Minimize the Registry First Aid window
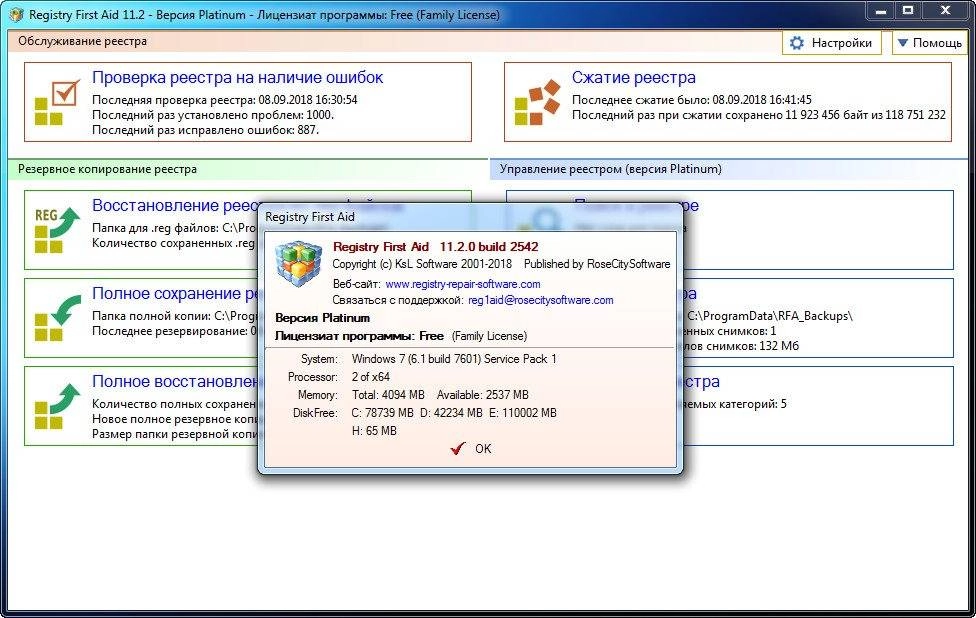The height and width of the screenshot is (618, 976). (880, 11)
